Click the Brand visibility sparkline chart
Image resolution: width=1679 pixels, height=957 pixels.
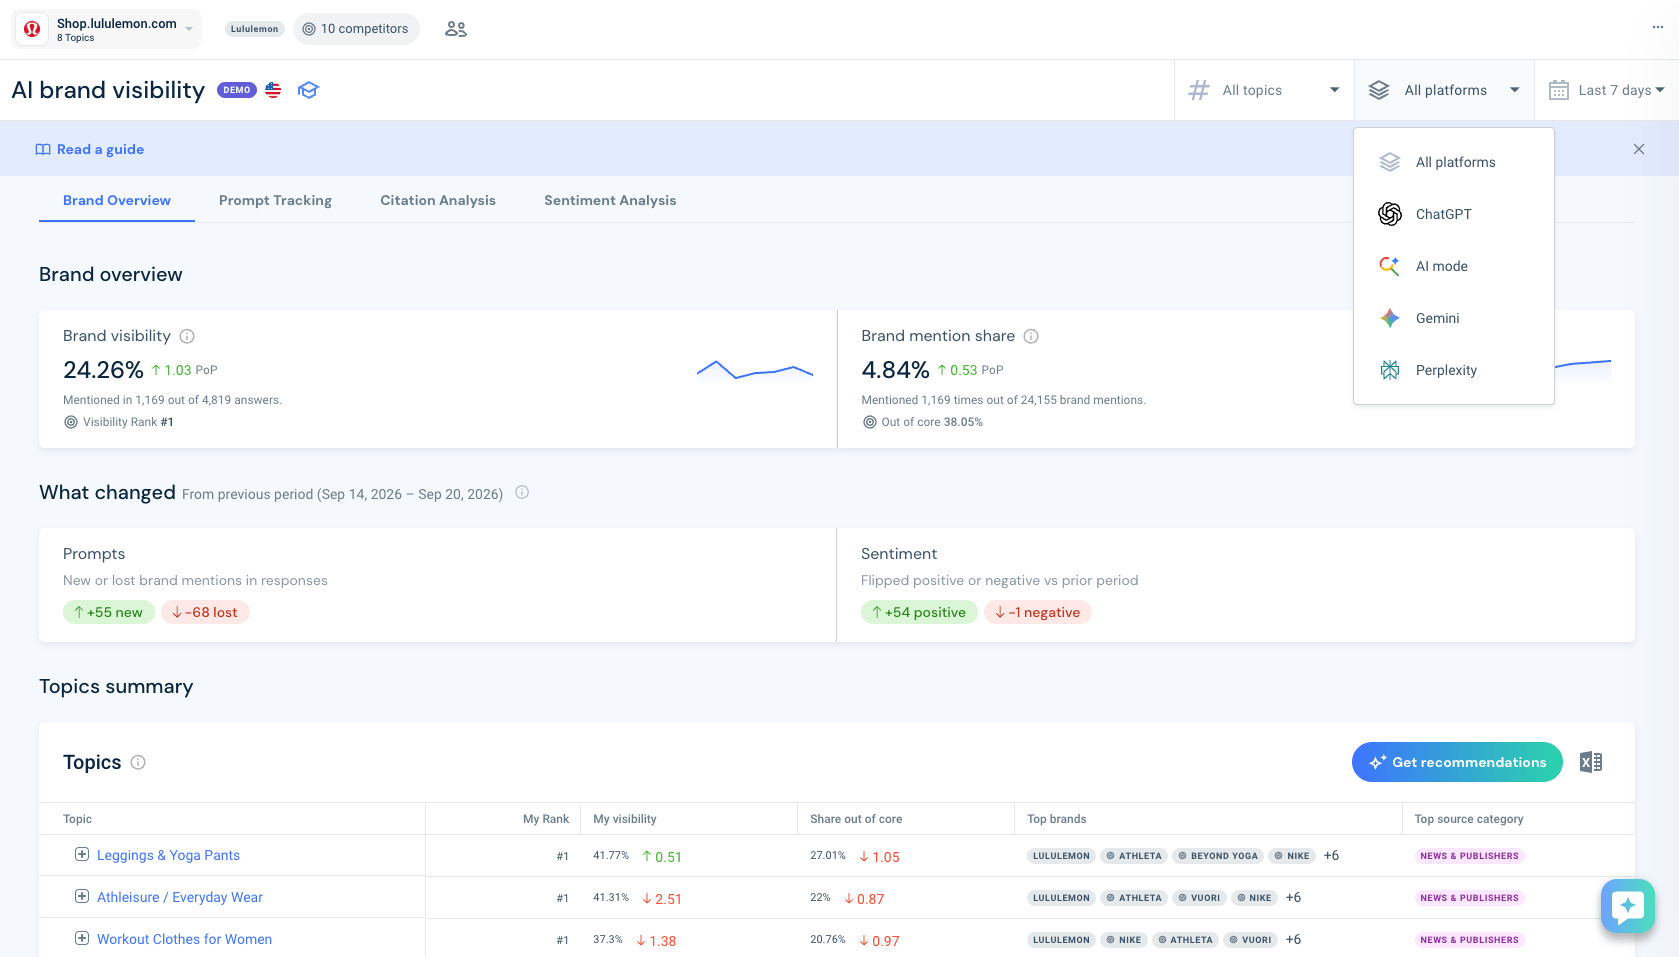pos(755,371)
